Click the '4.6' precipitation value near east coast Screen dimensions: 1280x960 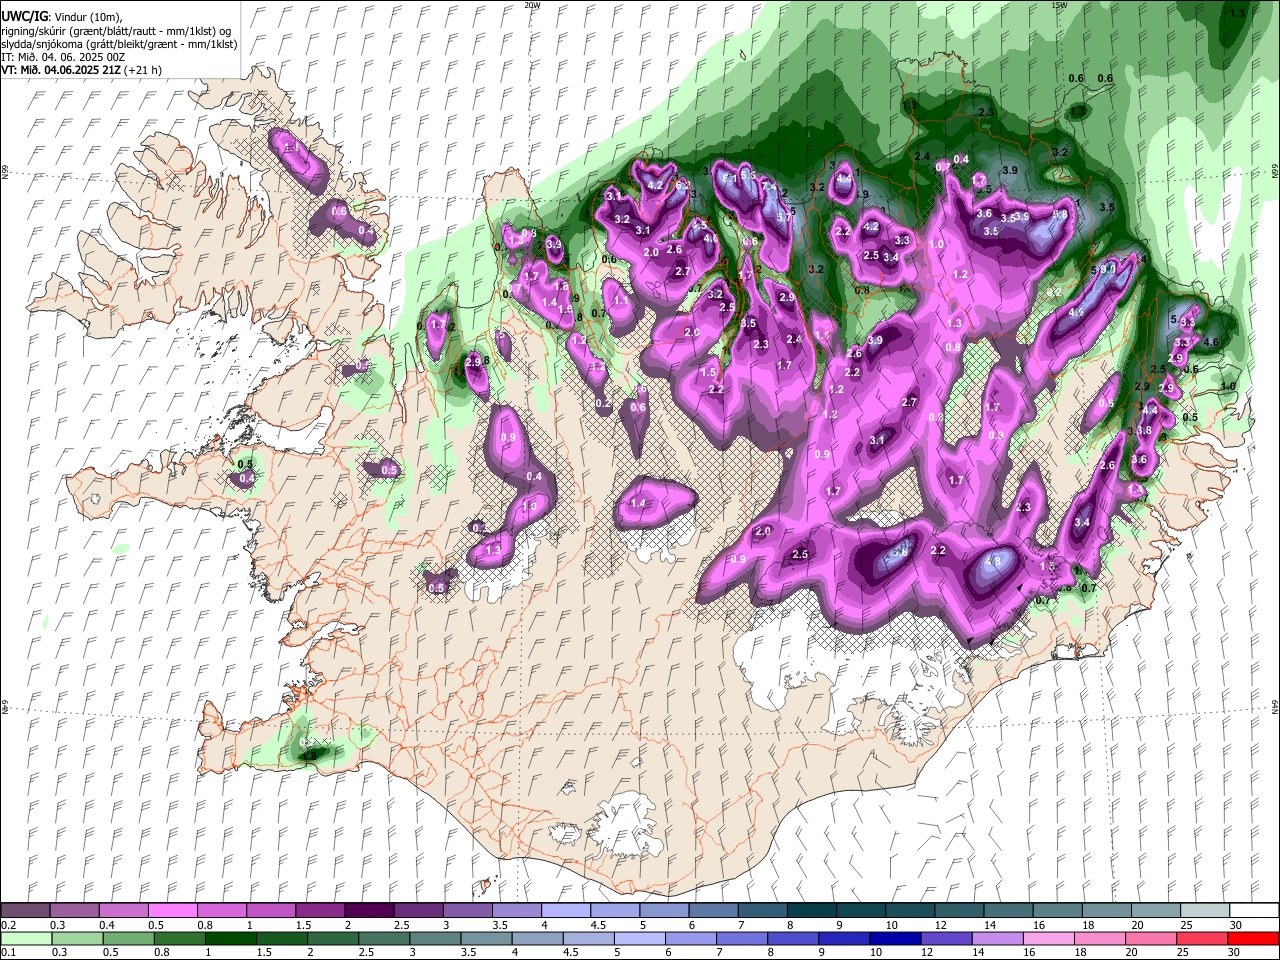point(1212,343)
